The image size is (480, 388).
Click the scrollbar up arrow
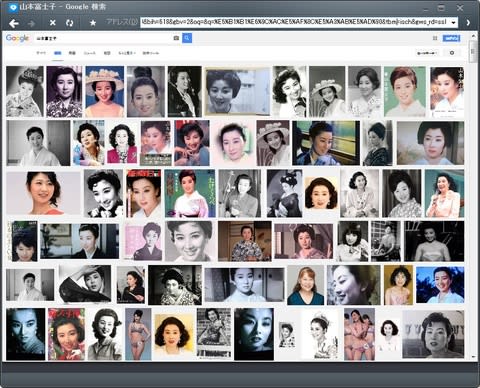(x=473, y=35)
